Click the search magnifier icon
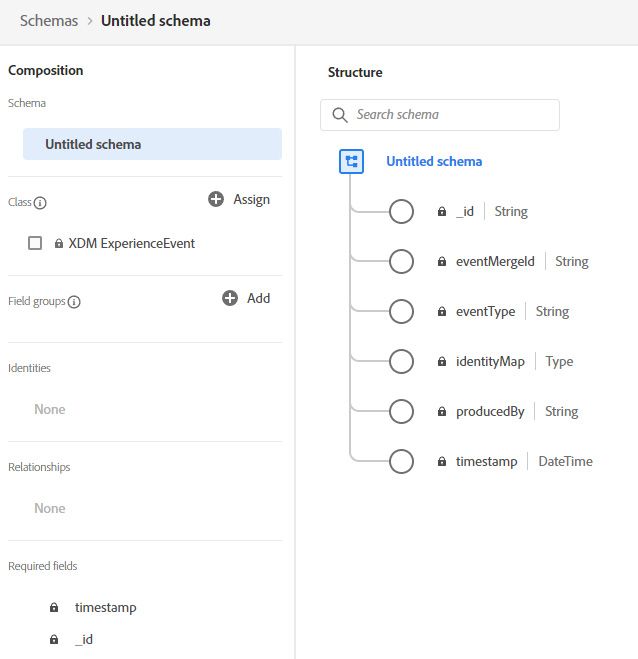 (340, 115)
